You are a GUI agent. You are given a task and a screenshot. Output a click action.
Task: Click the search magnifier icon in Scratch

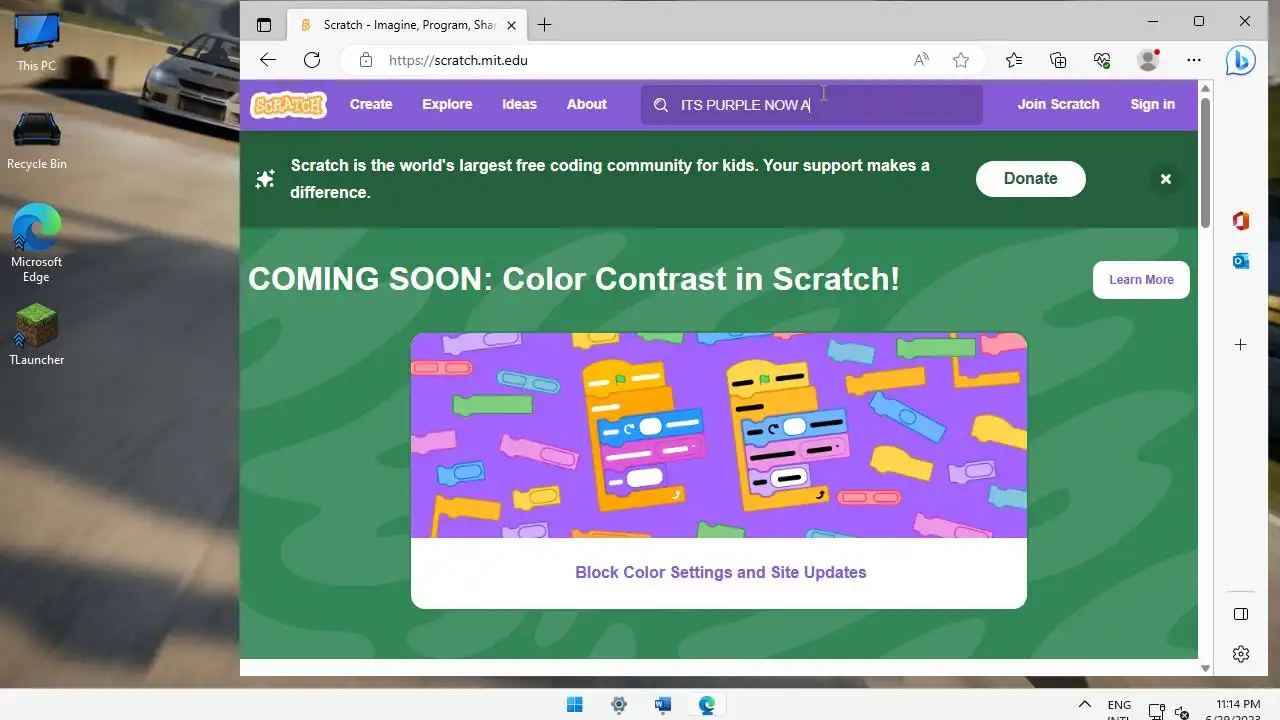coord(661,105)
